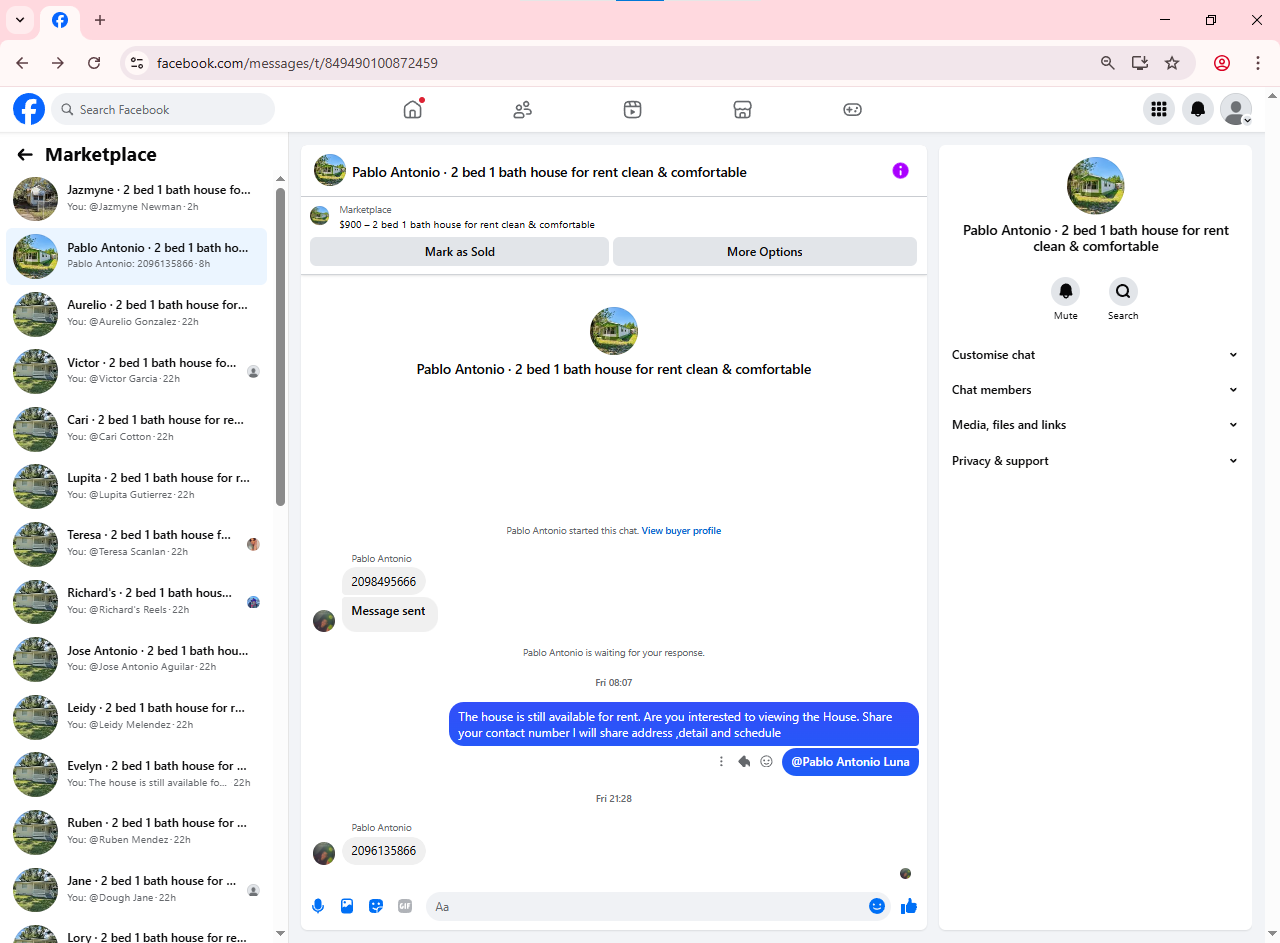Choose a sticker from the composer
1280x943 pixels.
pos(376,906)
